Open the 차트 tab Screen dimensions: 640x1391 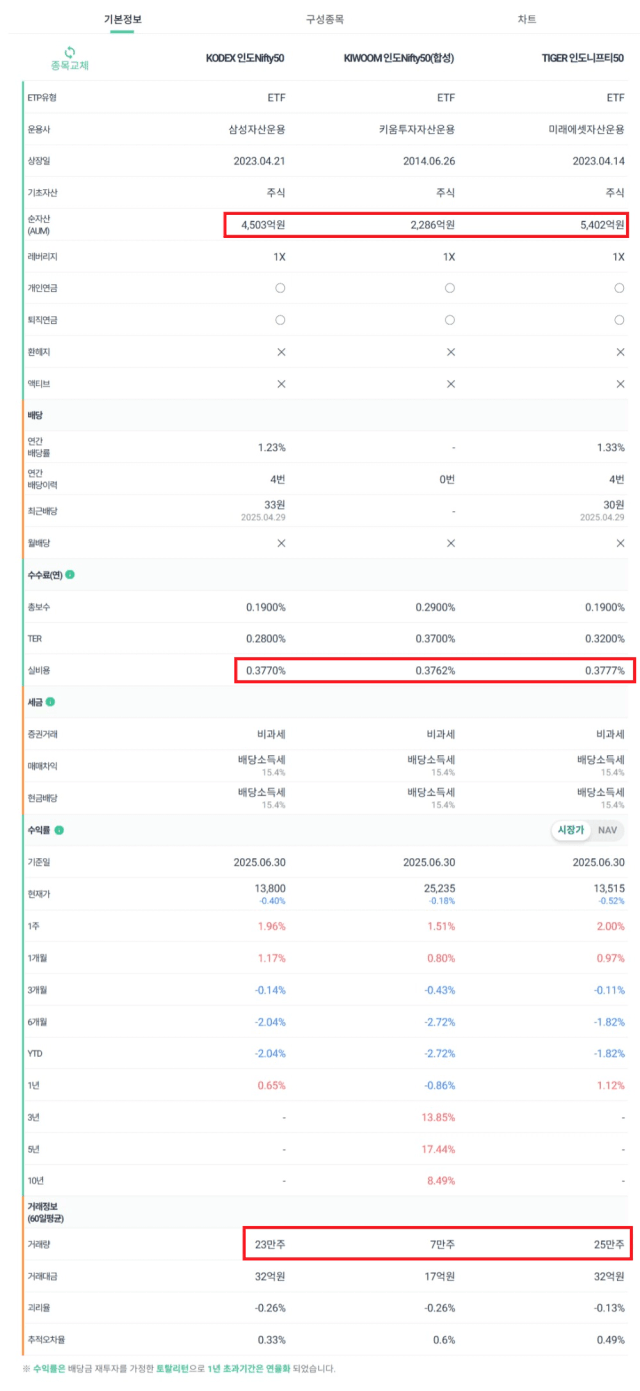point(527,19)
